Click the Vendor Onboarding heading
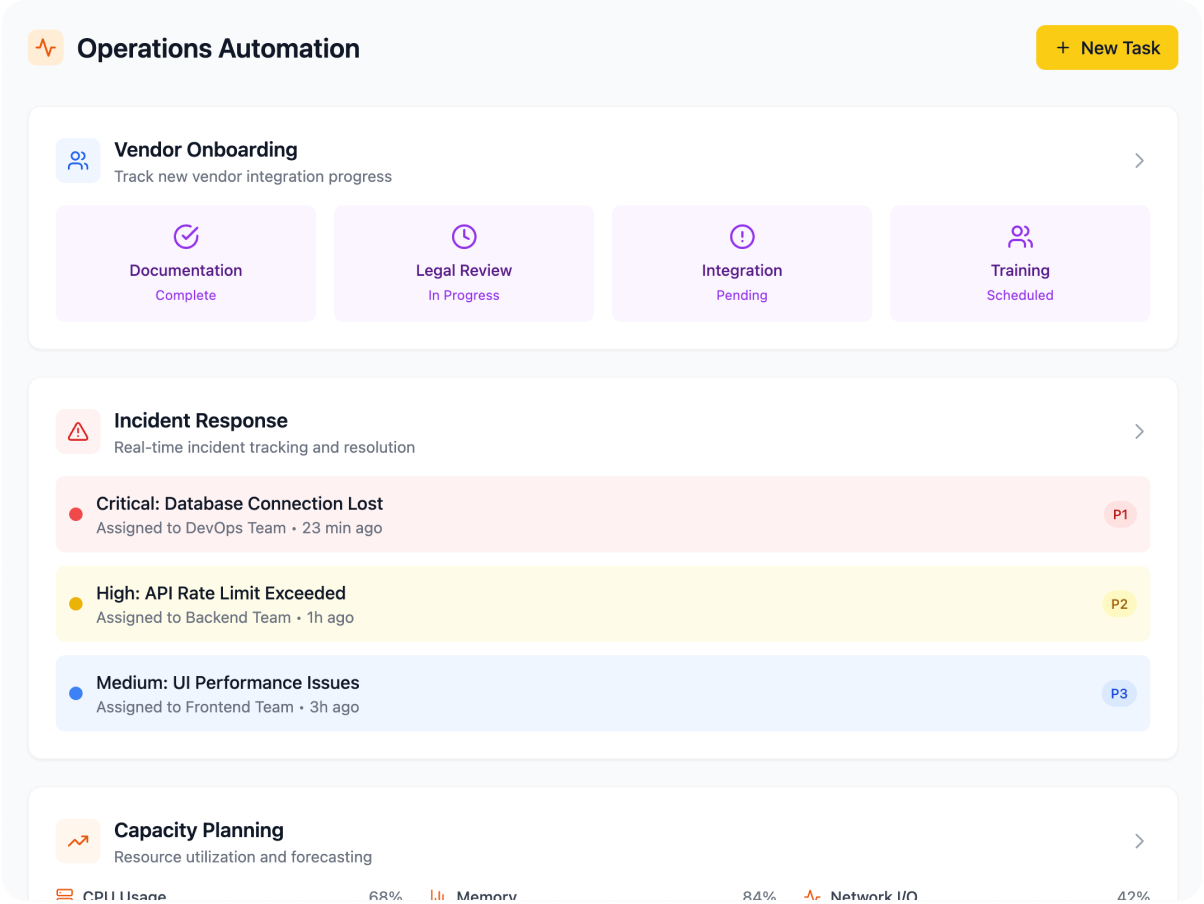 (x=206, y=150)
